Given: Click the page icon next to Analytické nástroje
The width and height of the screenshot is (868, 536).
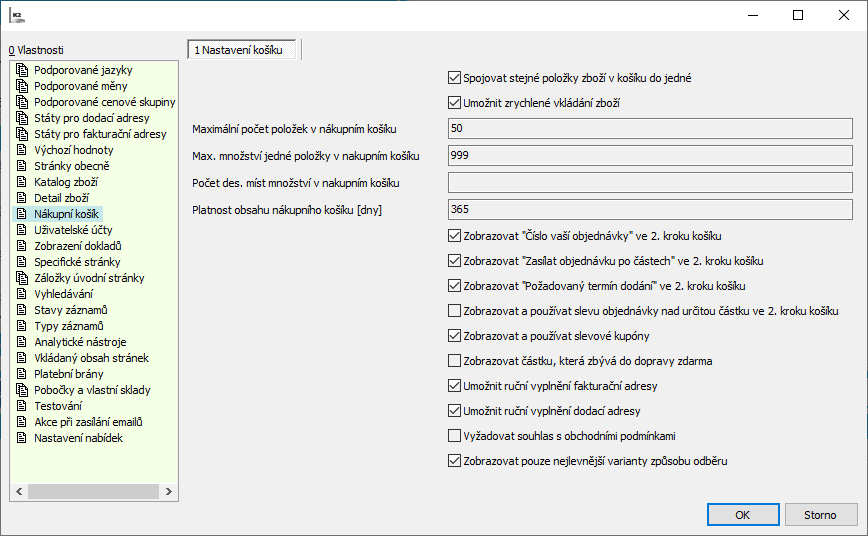Looking at the screenshot, I should pyautogui.click(x=22, y=342).
